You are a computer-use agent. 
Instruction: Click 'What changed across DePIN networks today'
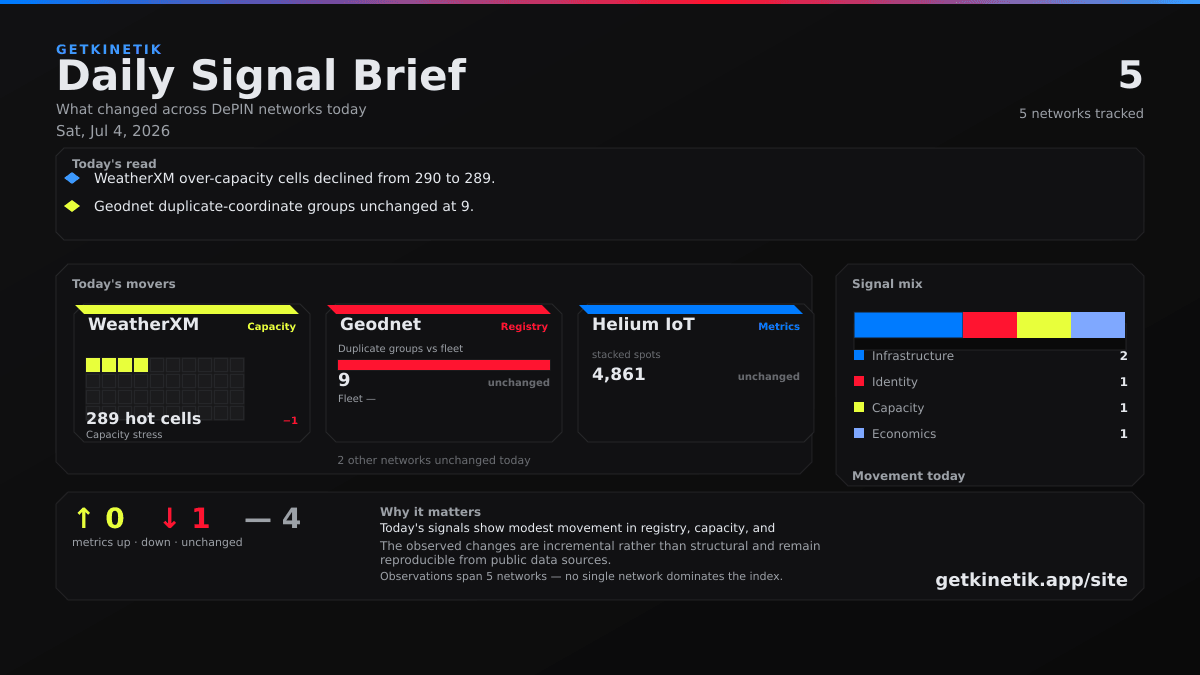tap(211, 109)
